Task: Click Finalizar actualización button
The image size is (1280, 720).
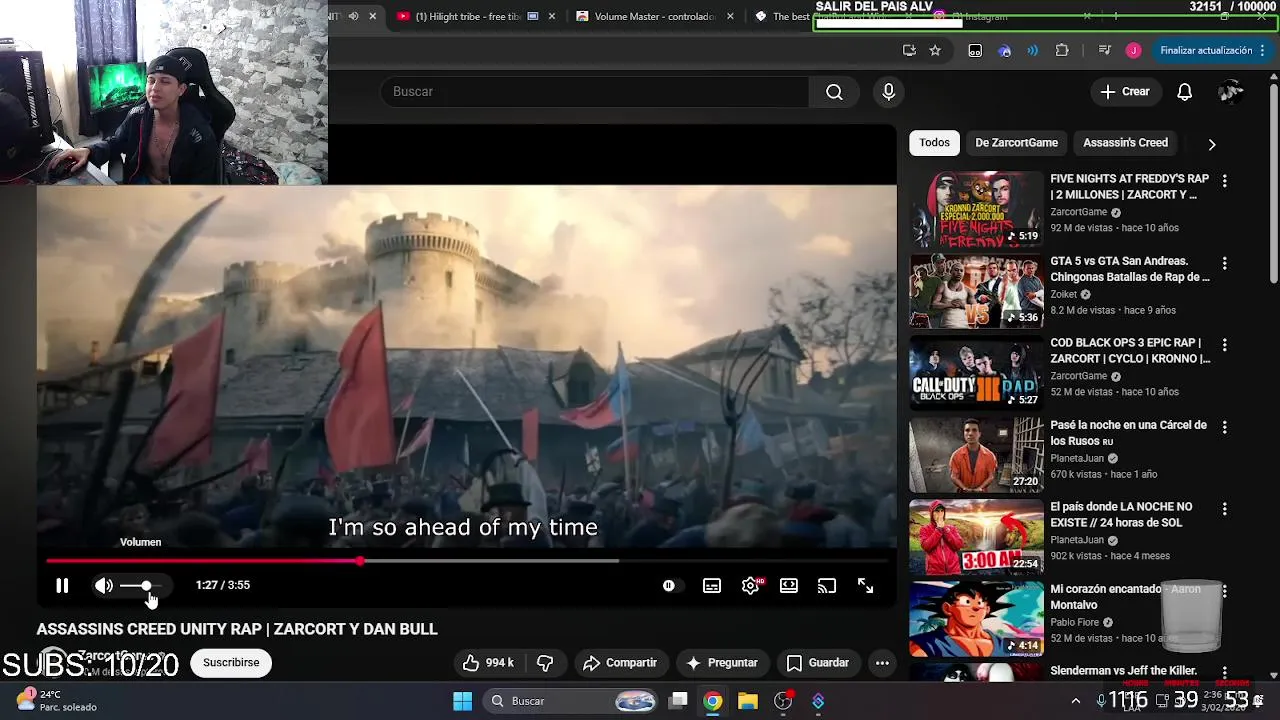Action: click(x=1212, y=51)
